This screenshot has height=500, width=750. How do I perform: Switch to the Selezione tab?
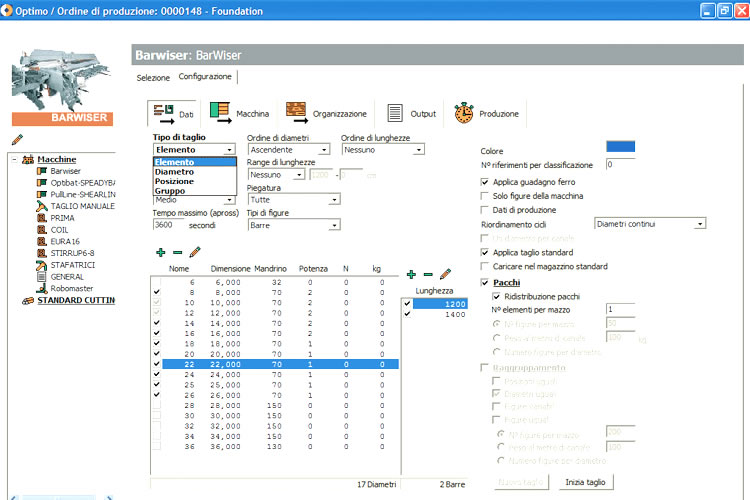click(x=153, y=77)
